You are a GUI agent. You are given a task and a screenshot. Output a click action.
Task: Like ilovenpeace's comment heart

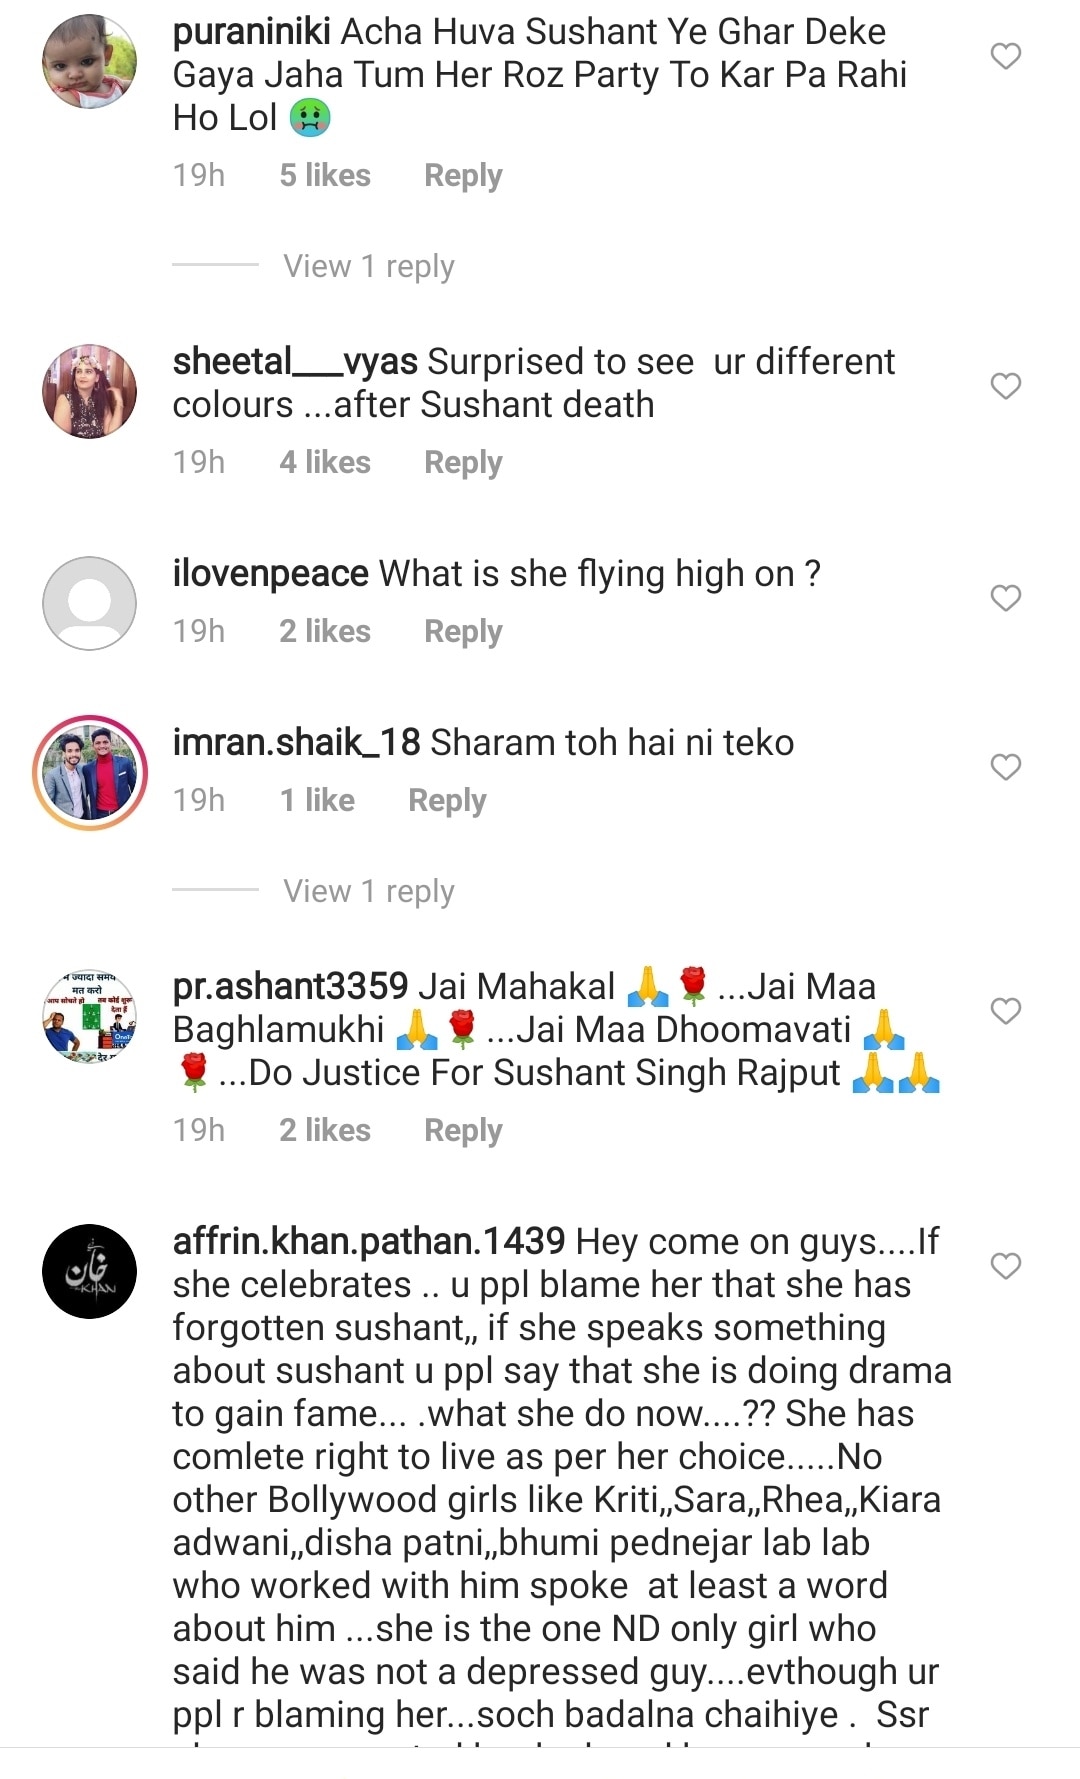point(1005,598)
